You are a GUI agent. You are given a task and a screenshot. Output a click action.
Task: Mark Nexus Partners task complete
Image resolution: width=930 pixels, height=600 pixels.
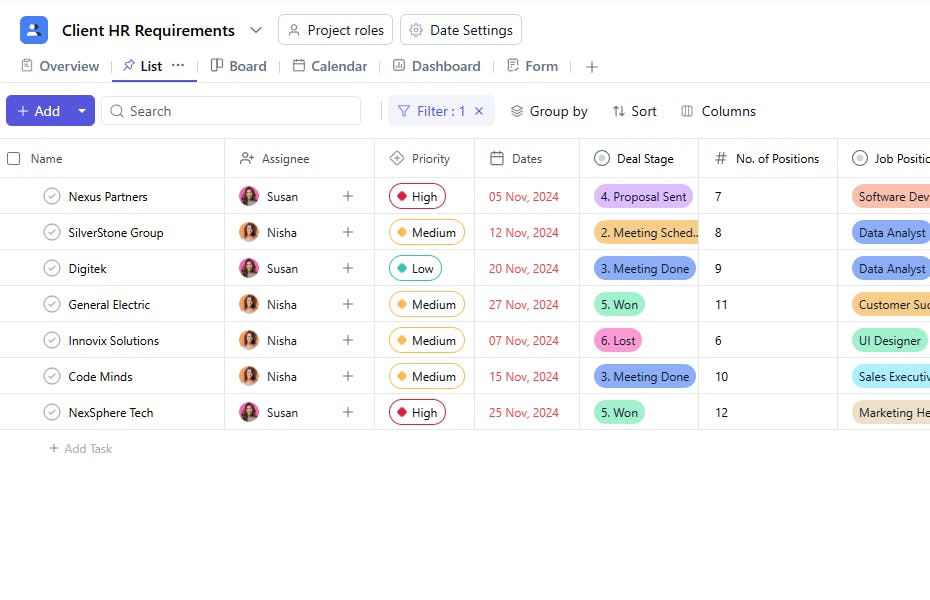point(52,197)
